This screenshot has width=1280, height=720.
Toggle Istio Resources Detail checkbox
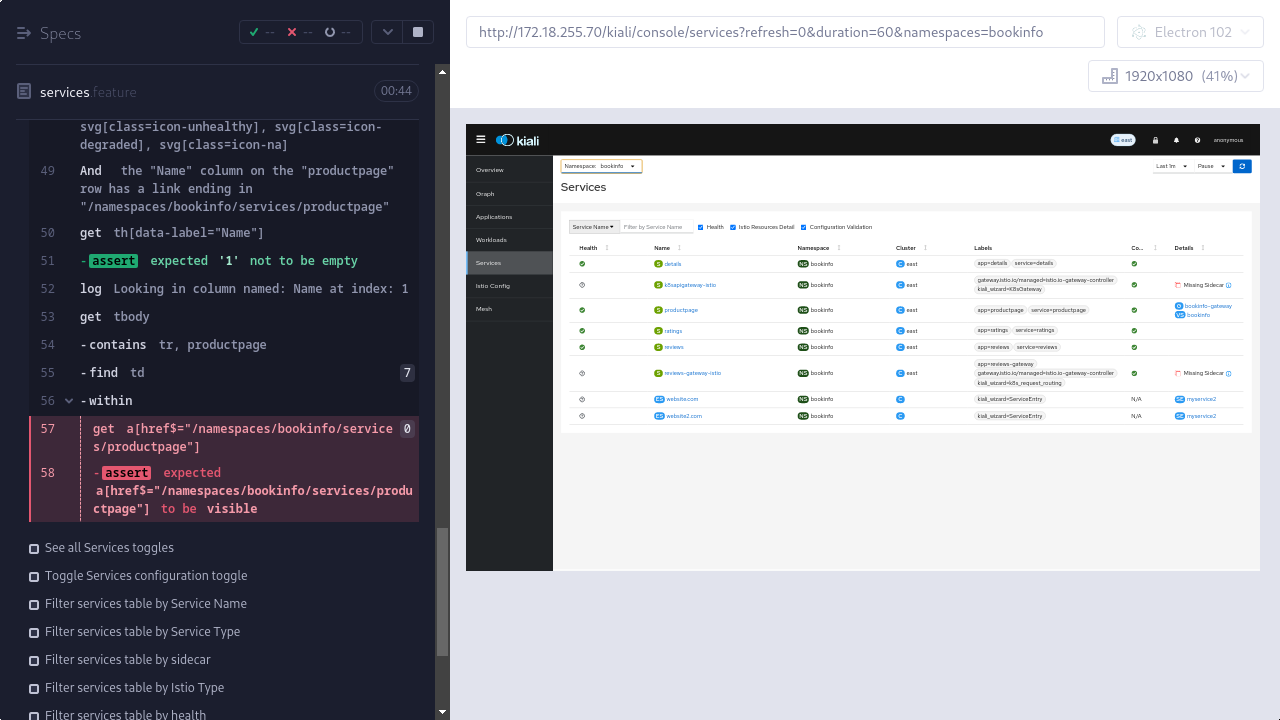pos(733,227)
